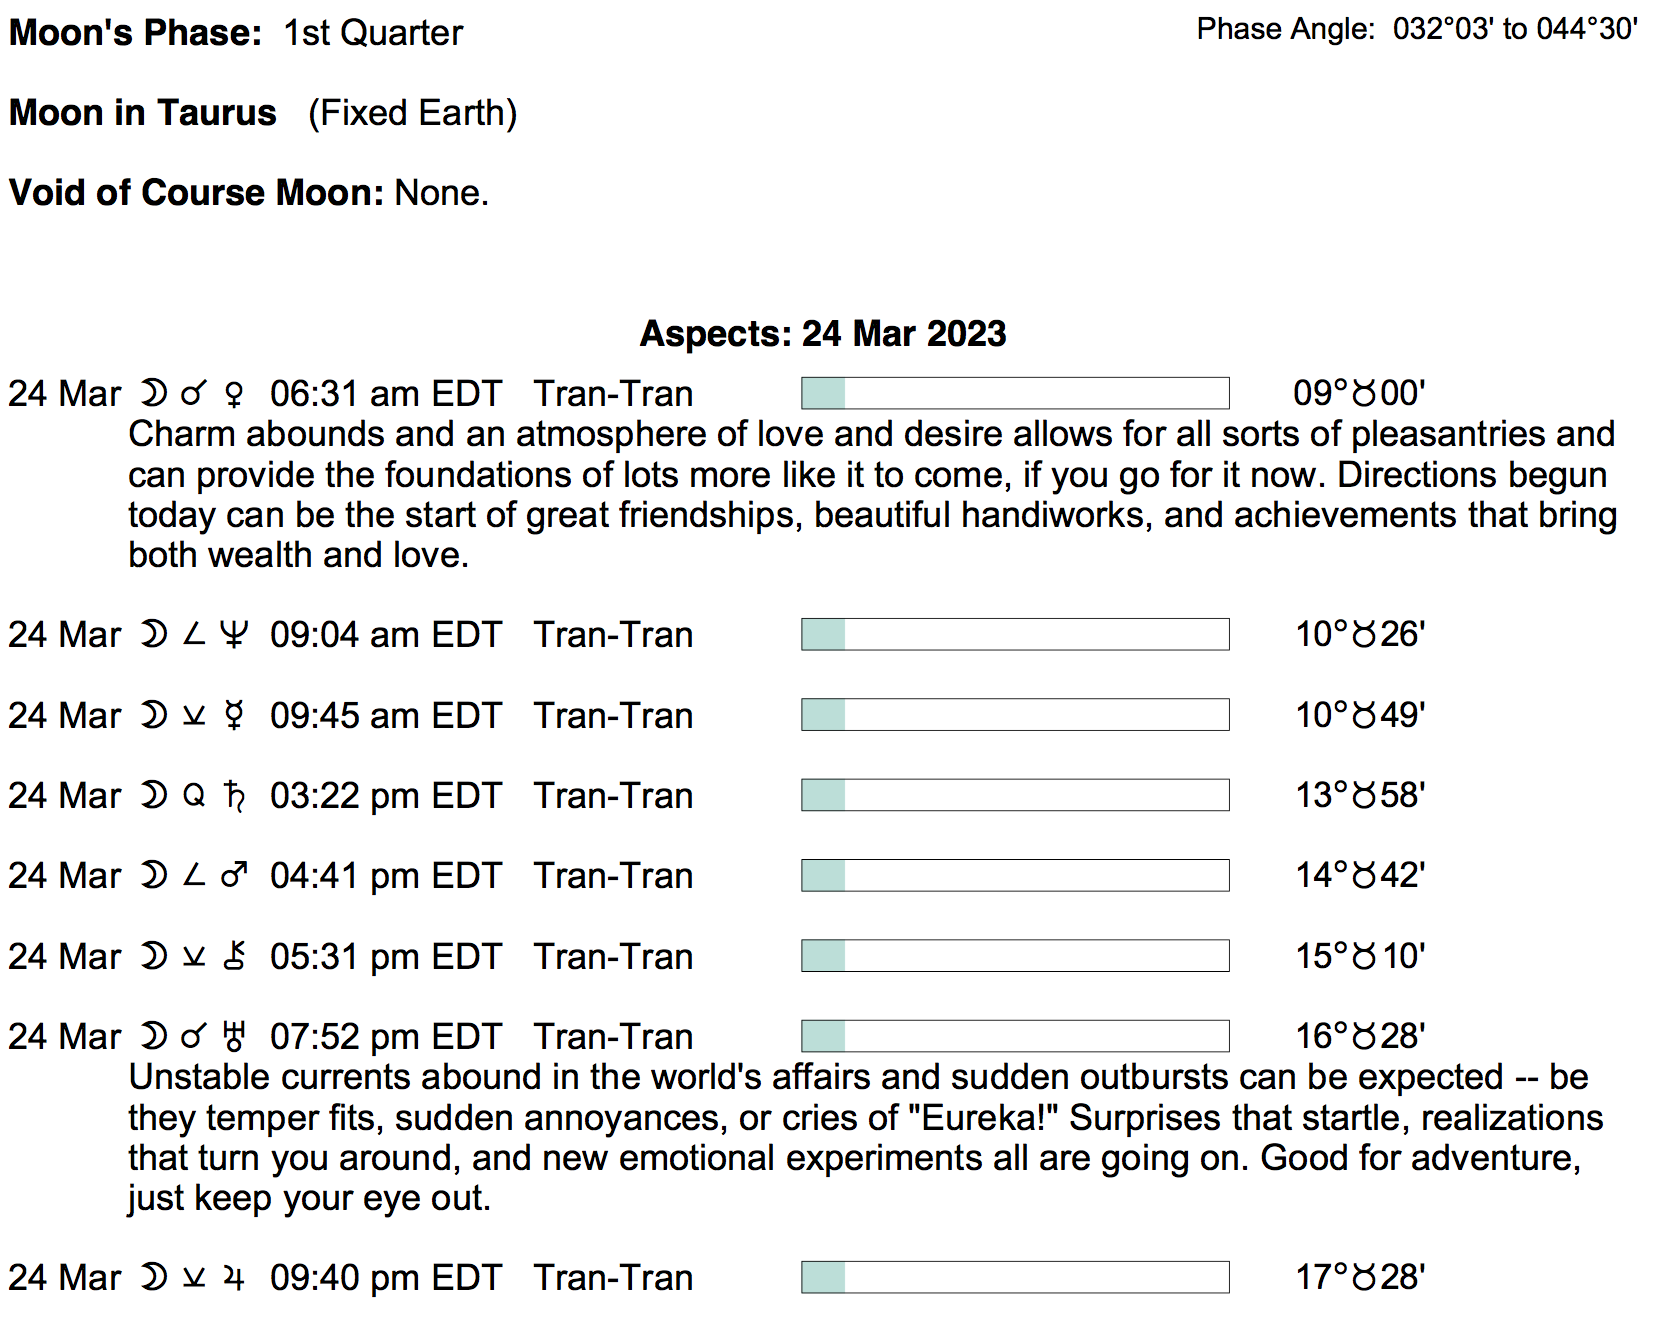Screen dimensions: 1660x1328
Task: Click the Mars glyph in the 04:41 pm aspect
Action: (234, 876)
